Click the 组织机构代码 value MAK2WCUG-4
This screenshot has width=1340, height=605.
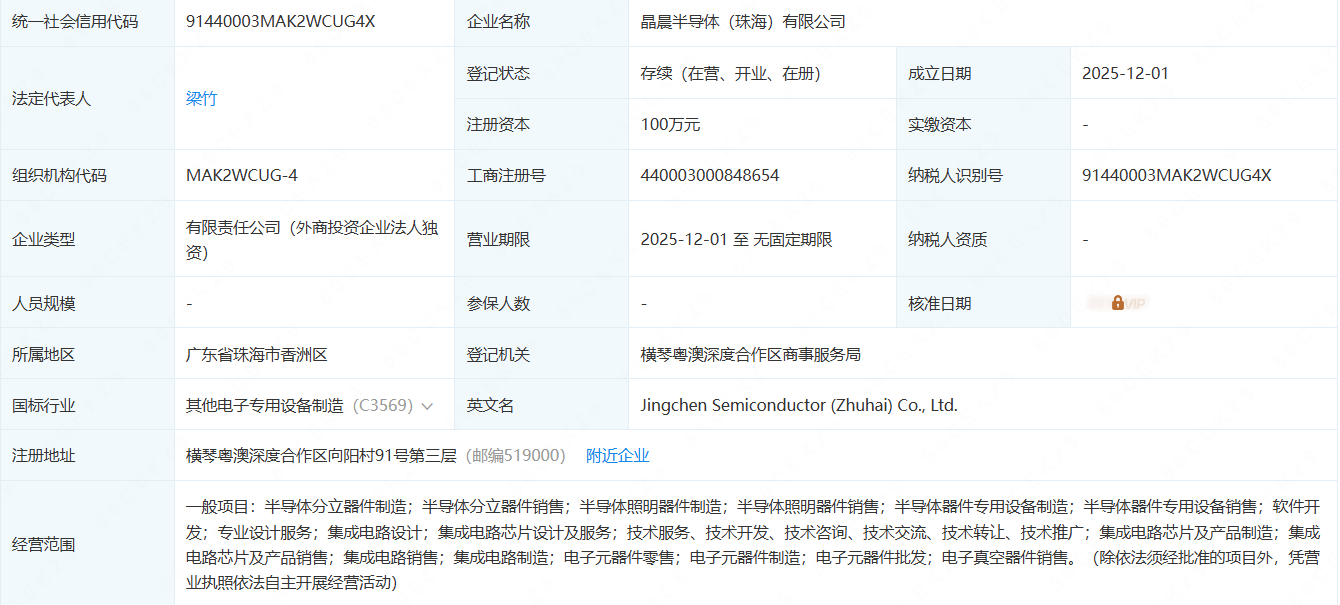pos(241,176)
